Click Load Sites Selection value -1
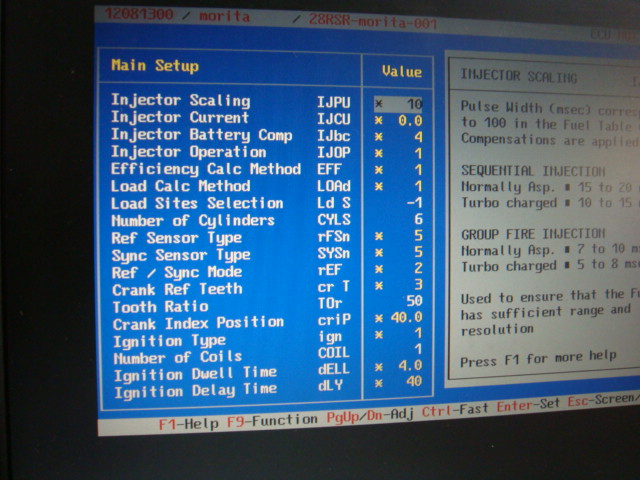The width and height of the screenshot is (640, 480). pyautogui.click(x=412, y=205)
